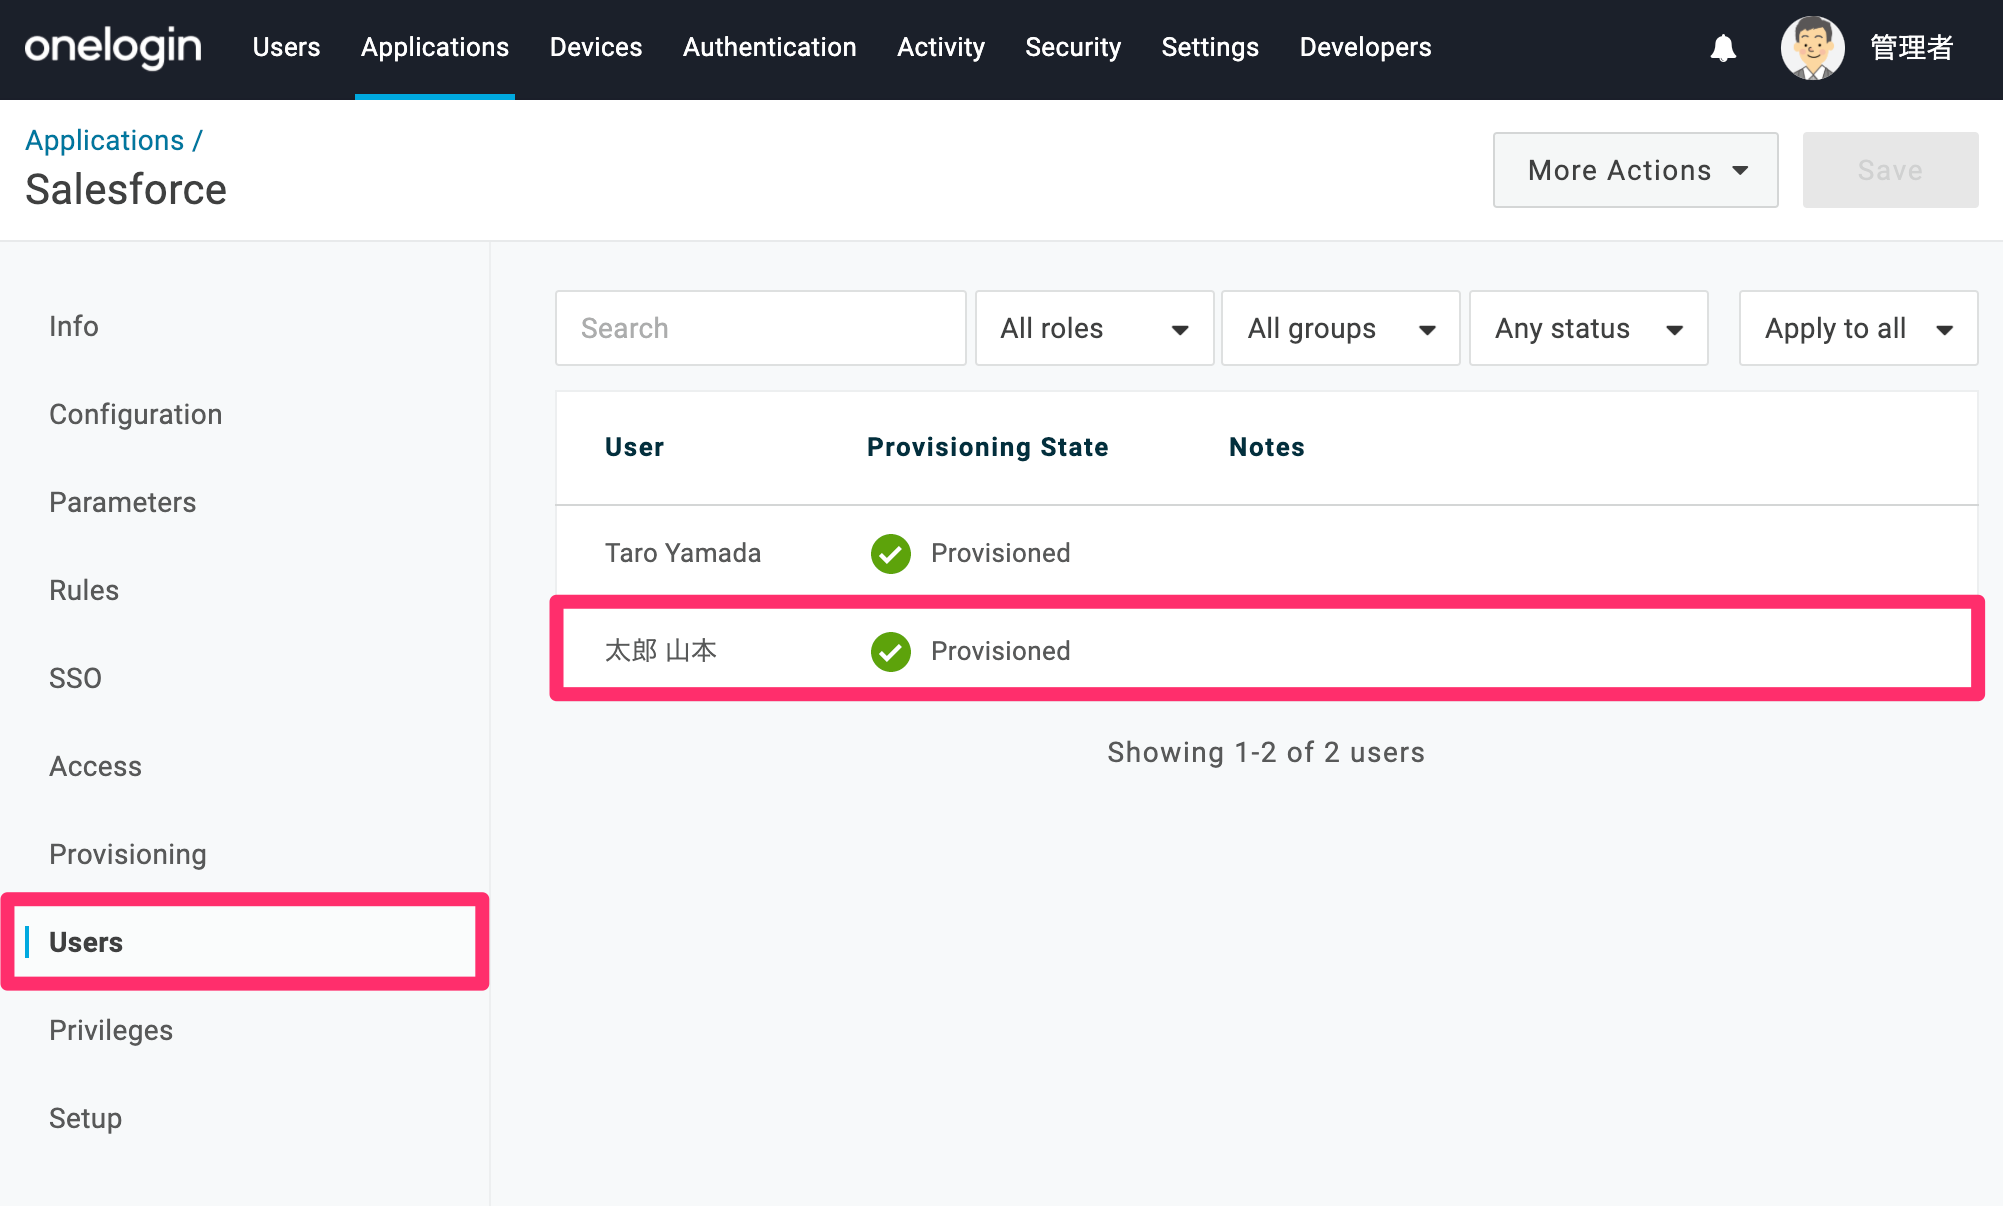Click the OneLogin logo

pos(113,47)
